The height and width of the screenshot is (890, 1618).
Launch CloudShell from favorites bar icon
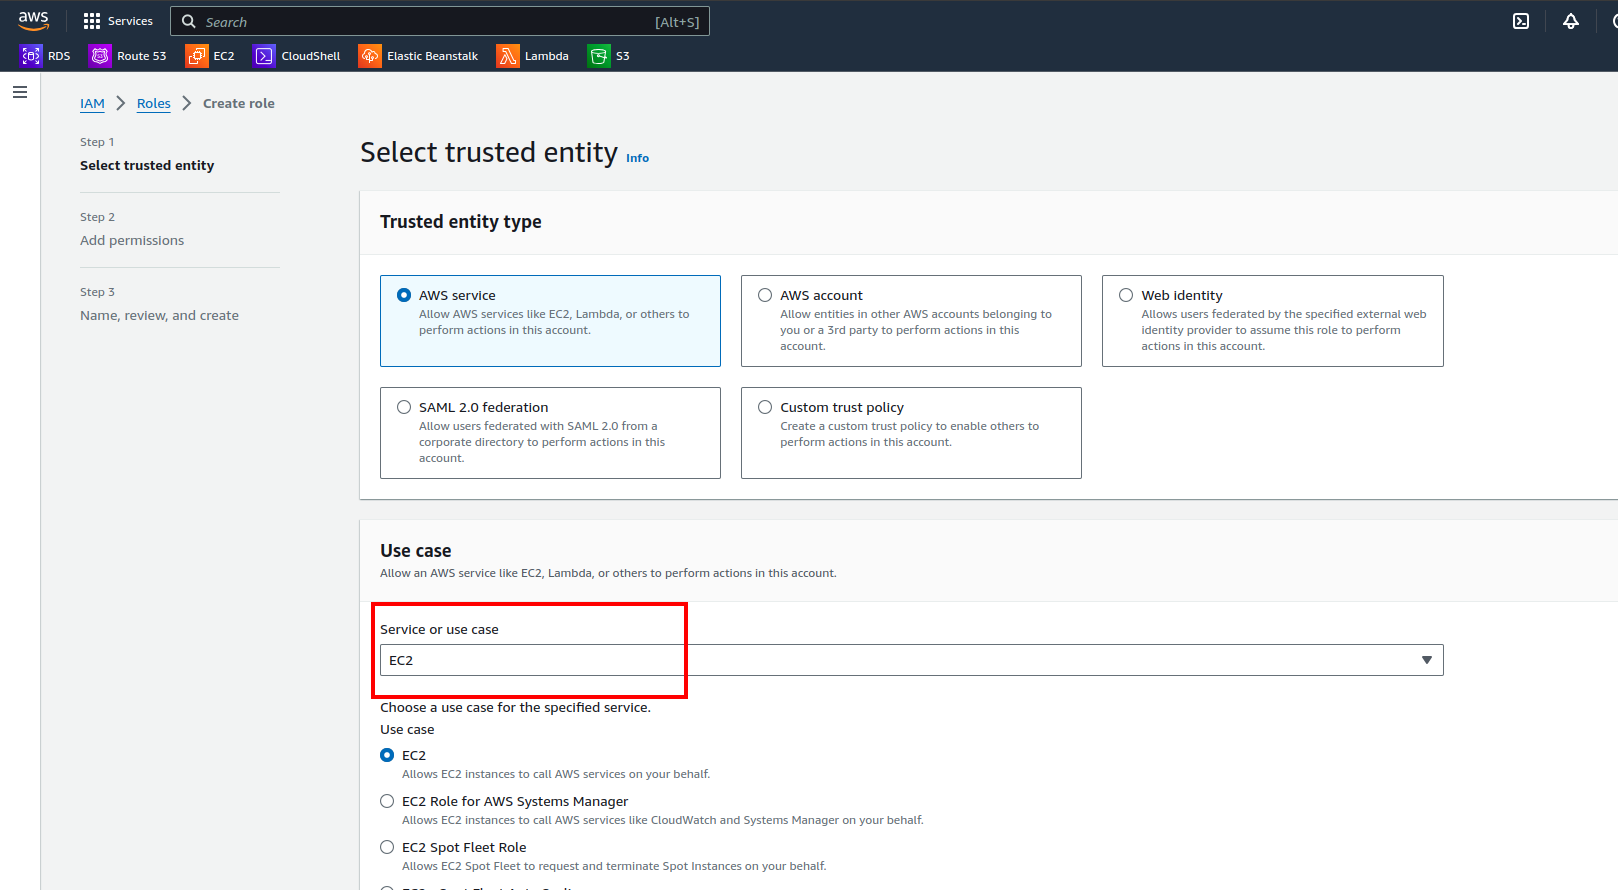[264, 56]
